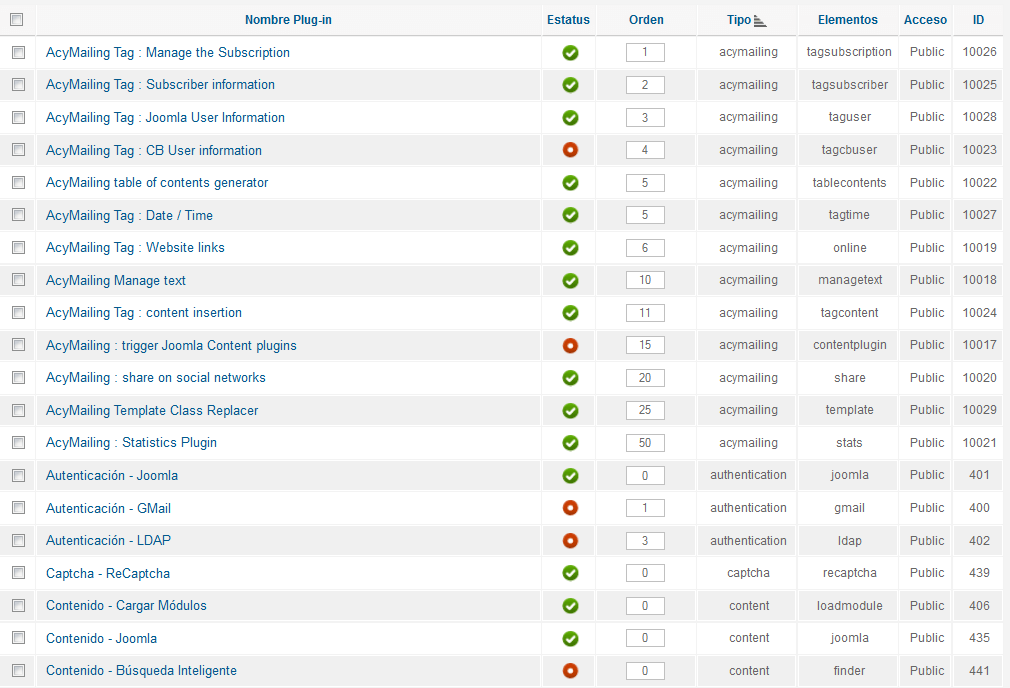
Task: Tick the Captcha - ReCaptcha row checkbox
Action: pos(19,573)
